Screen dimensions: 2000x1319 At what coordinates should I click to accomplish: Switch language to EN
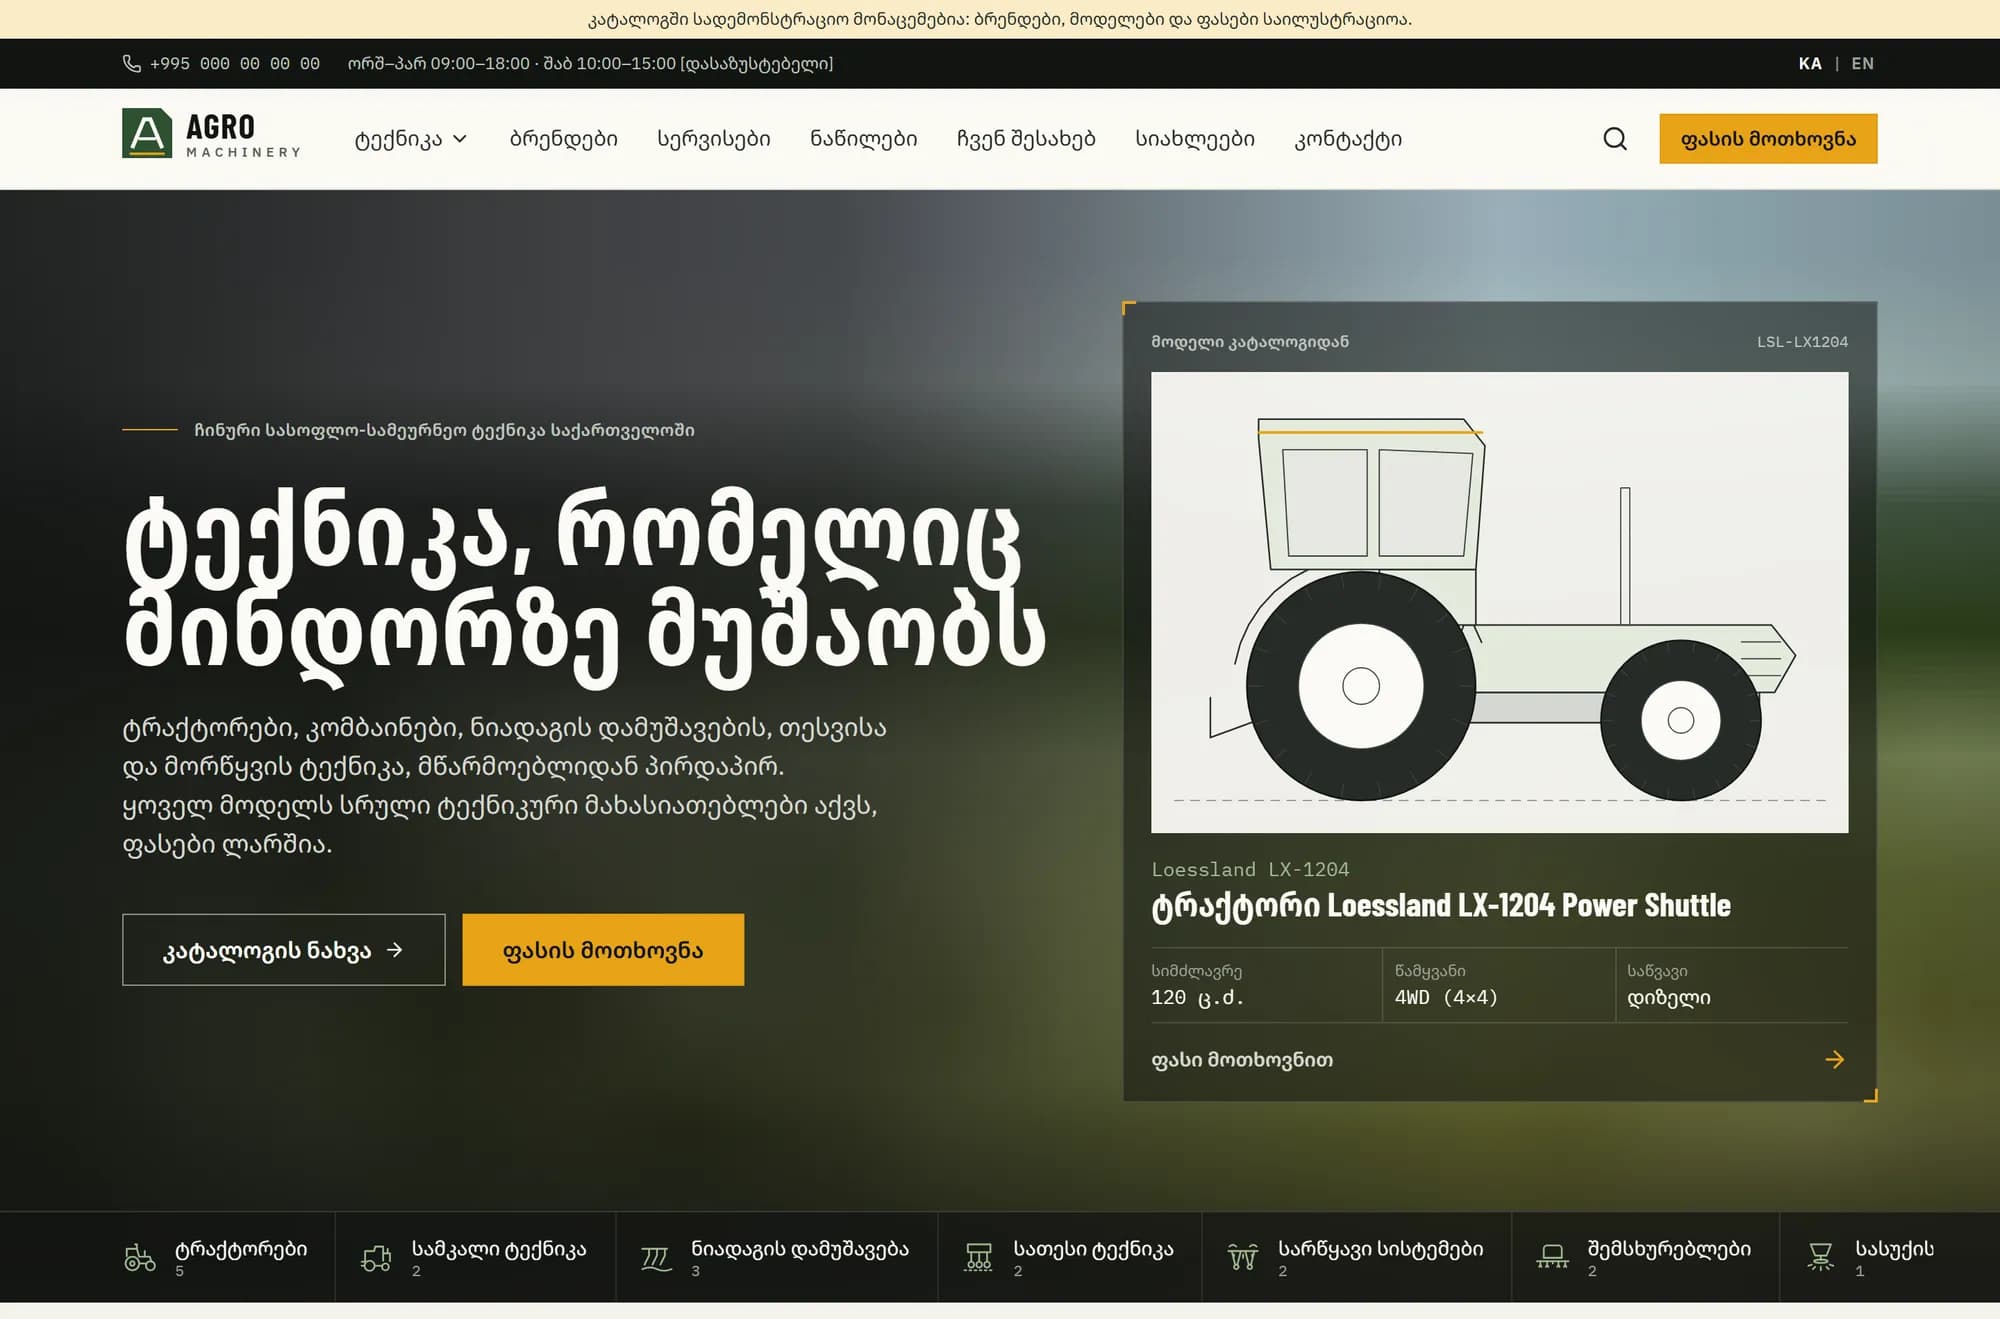[x=1862, y=63]
